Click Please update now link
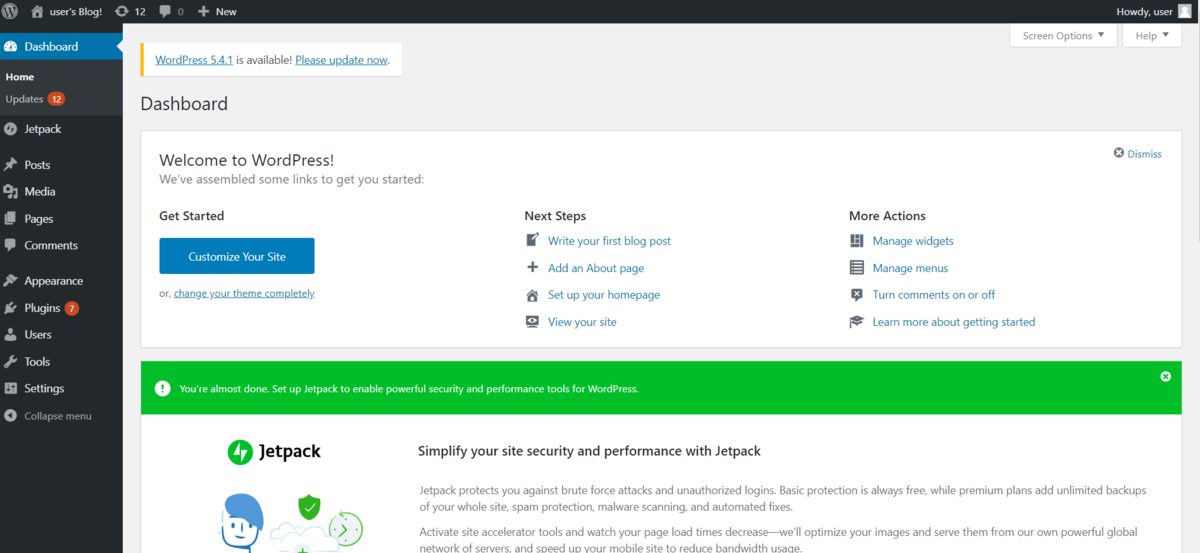The image size is (1200, 553). coord(341,60)
